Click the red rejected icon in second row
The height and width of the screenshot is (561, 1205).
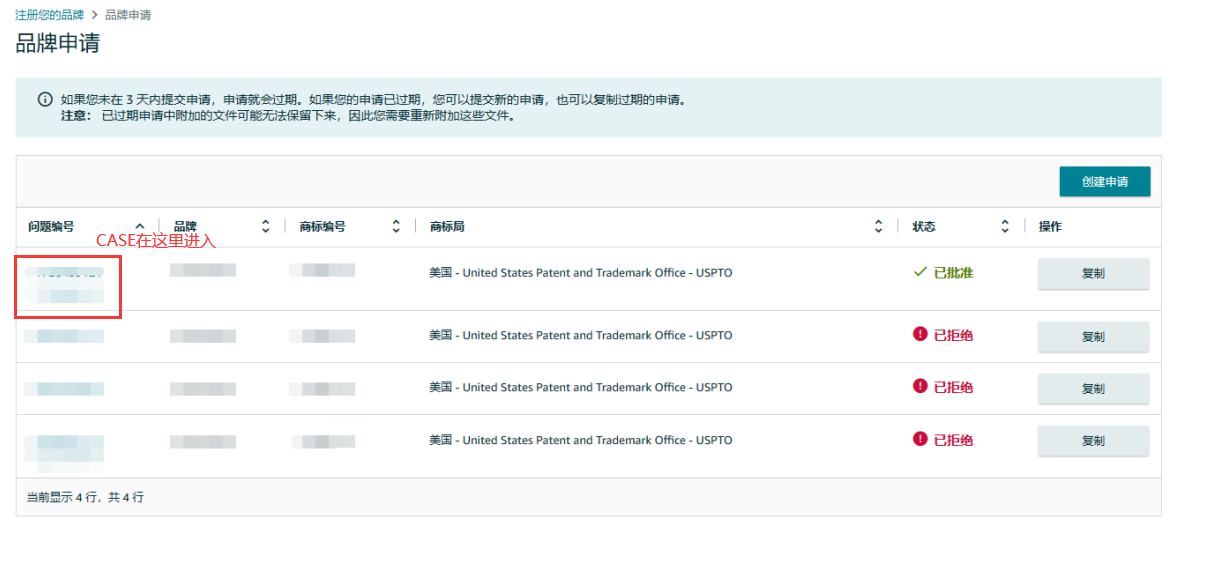tap(920, 334)
